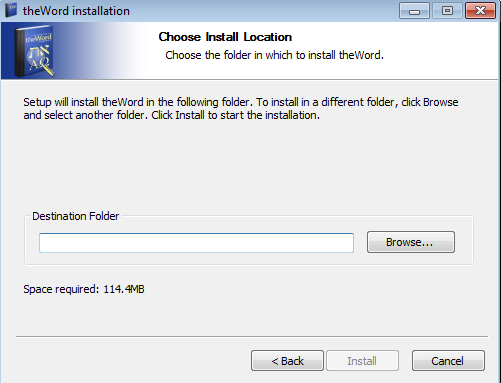
Task: Click the setup instructions paragraph text
Action: coord(241,108)
